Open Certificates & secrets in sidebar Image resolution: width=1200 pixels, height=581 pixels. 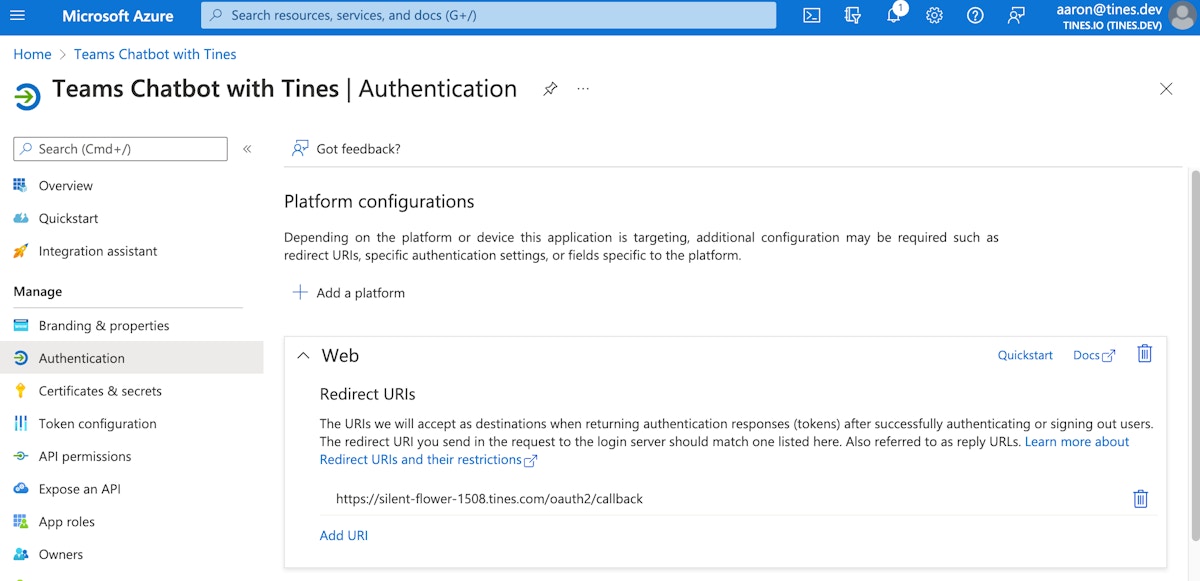[100, 391]
